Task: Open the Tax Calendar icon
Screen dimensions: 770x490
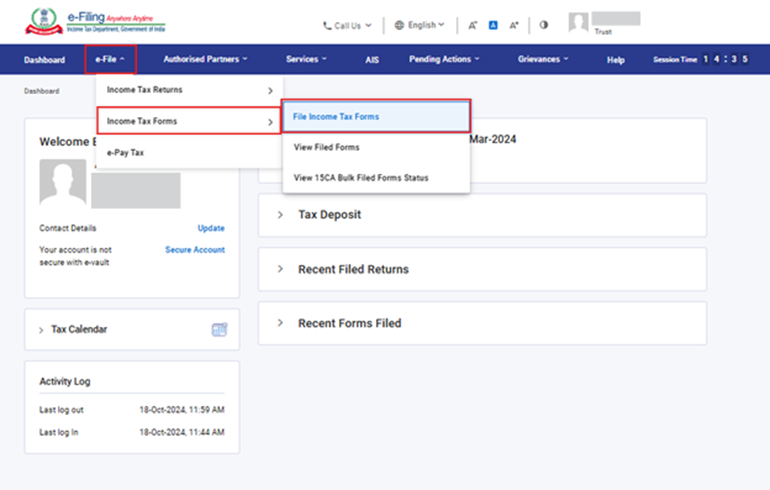Action: tap(219, 329)
